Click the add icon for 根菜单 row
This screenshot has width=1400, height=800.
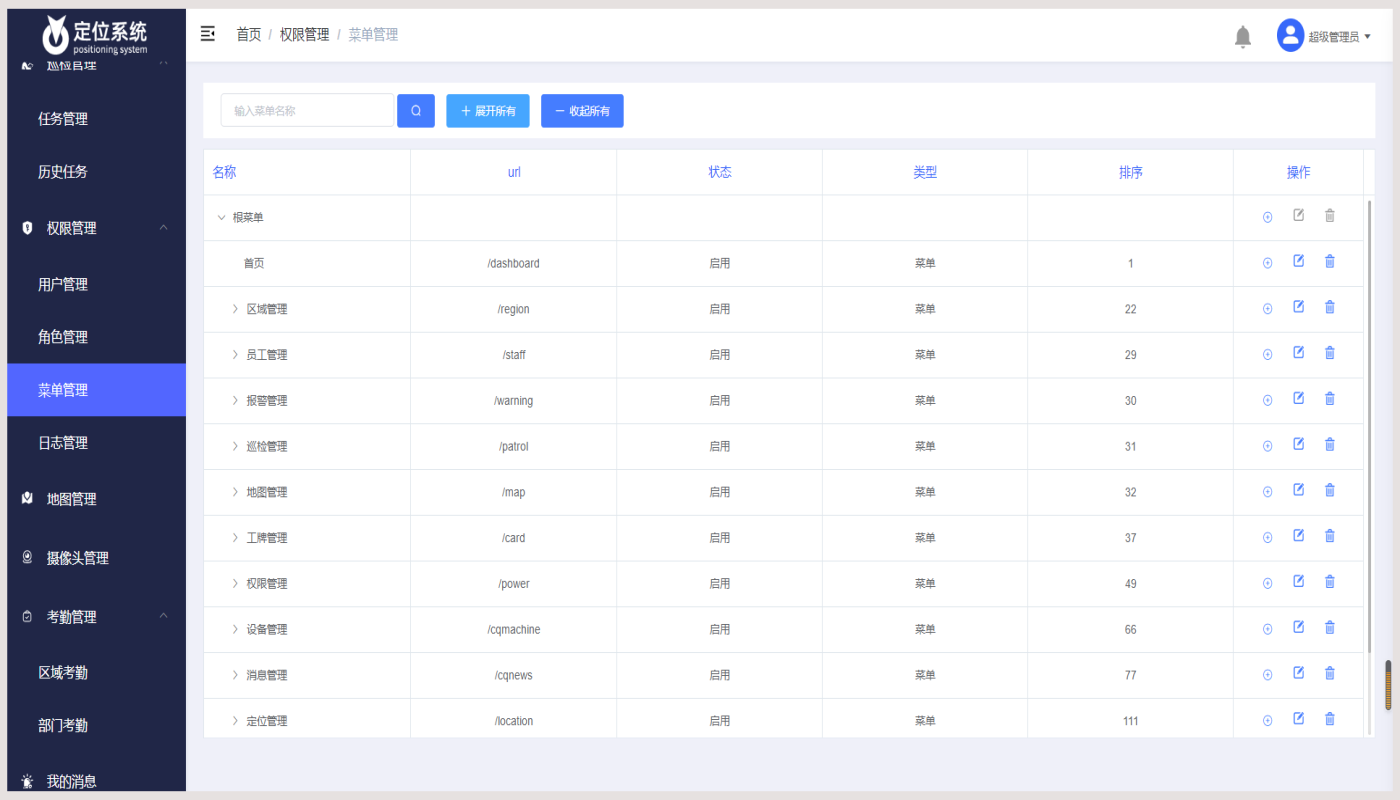click(x=1267, y=217)
